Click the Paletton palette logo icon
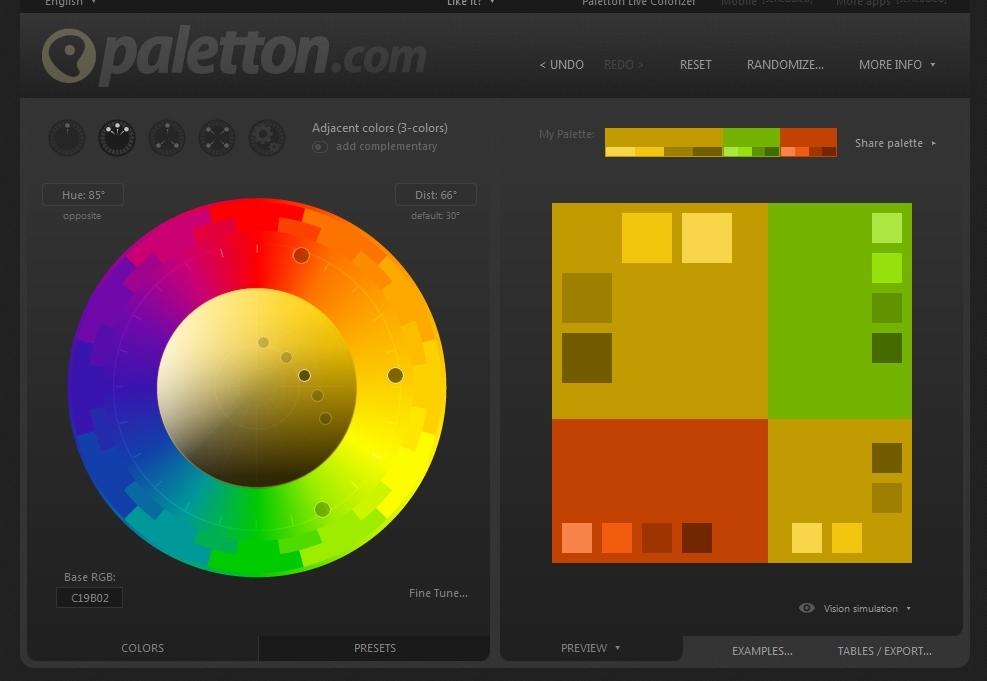The width and height of the screenshot is (987, 681). 69,58
